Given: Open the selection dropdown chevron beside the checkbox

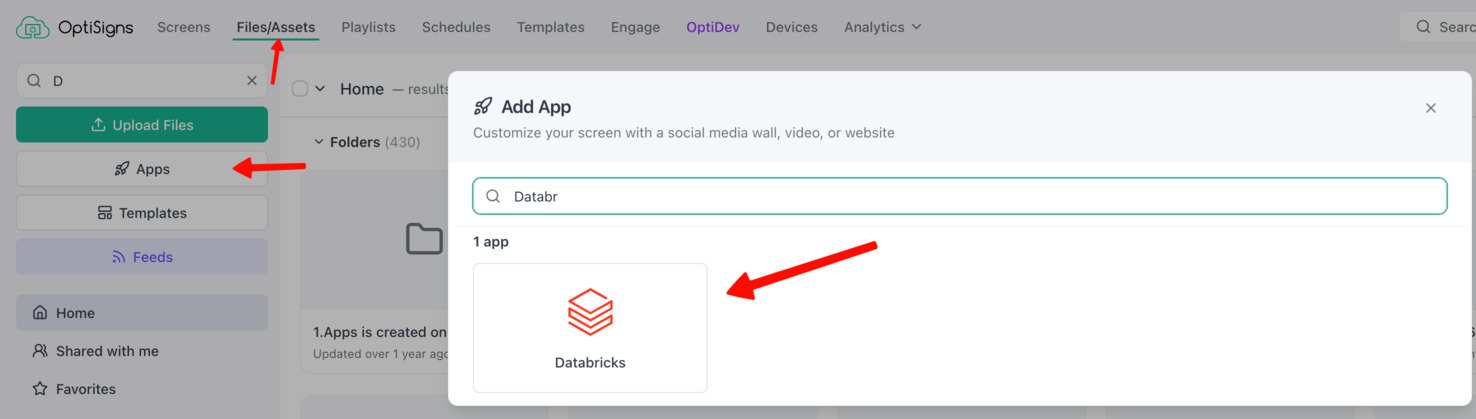Looking at the screenshot, I should [x=320, y=89].
